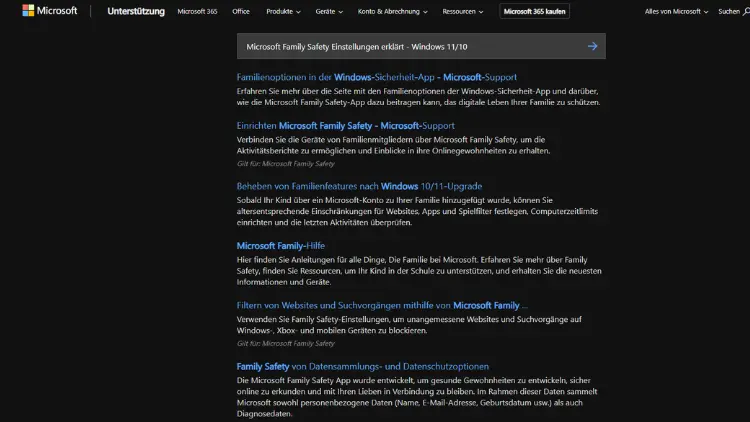Expand the Produkte dropdown
750x422 pixels.
coord(283,11)
